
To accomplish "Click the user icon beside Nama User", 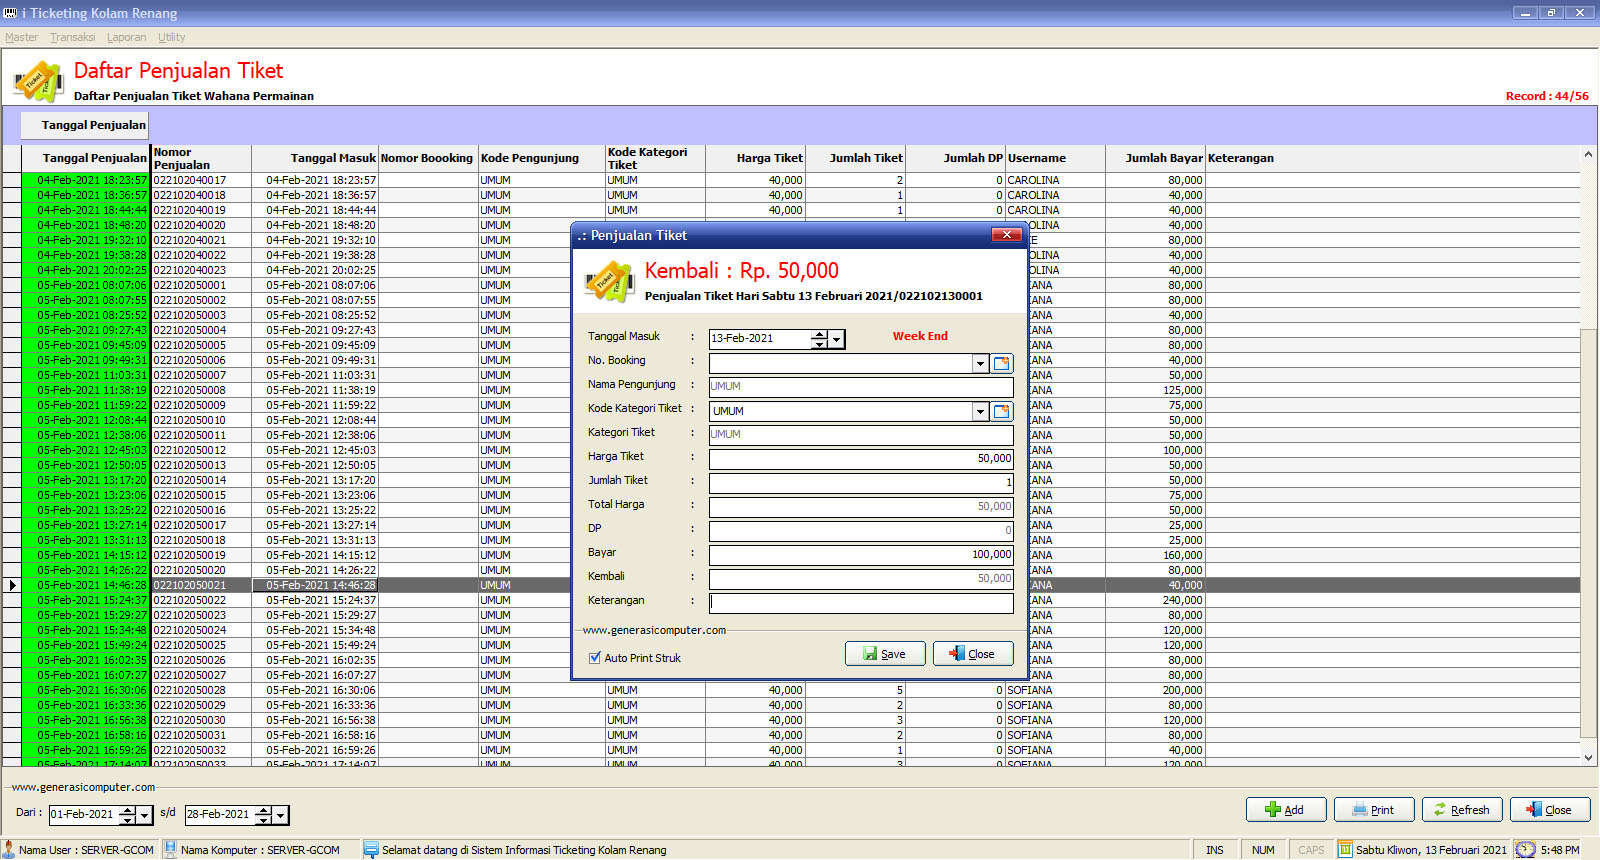I will pos(9,850).
